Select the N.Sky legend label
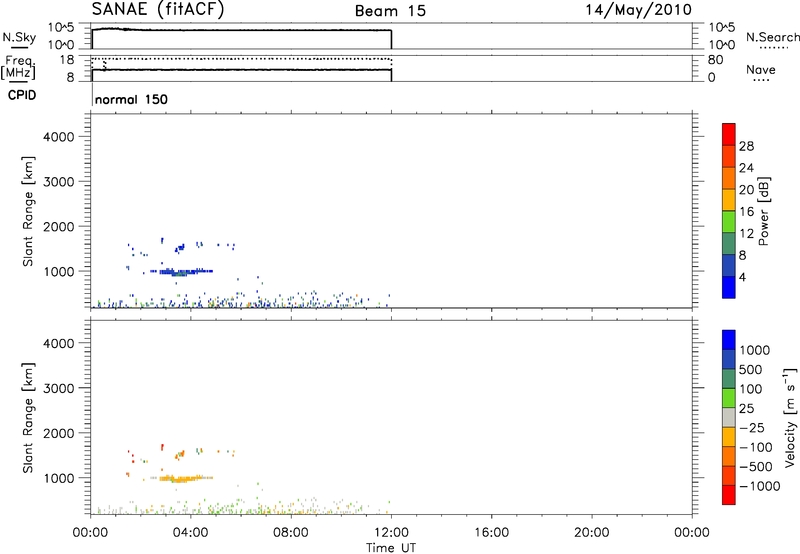 tap(19, 37)
